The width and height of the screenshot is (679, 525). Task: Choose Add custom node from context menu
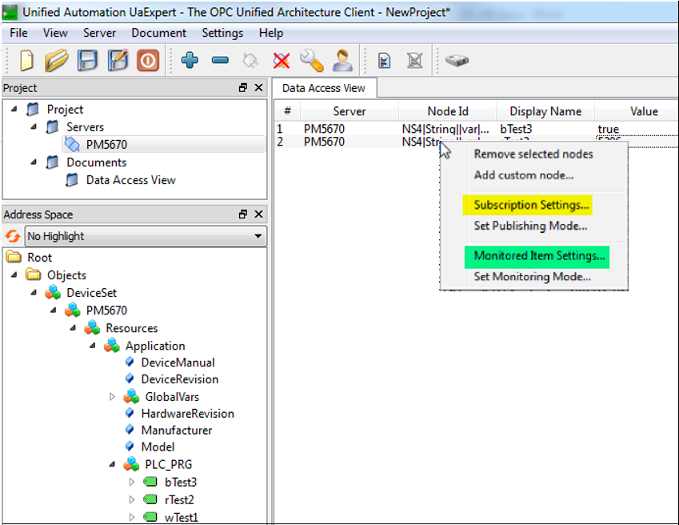tap(524, 175)
